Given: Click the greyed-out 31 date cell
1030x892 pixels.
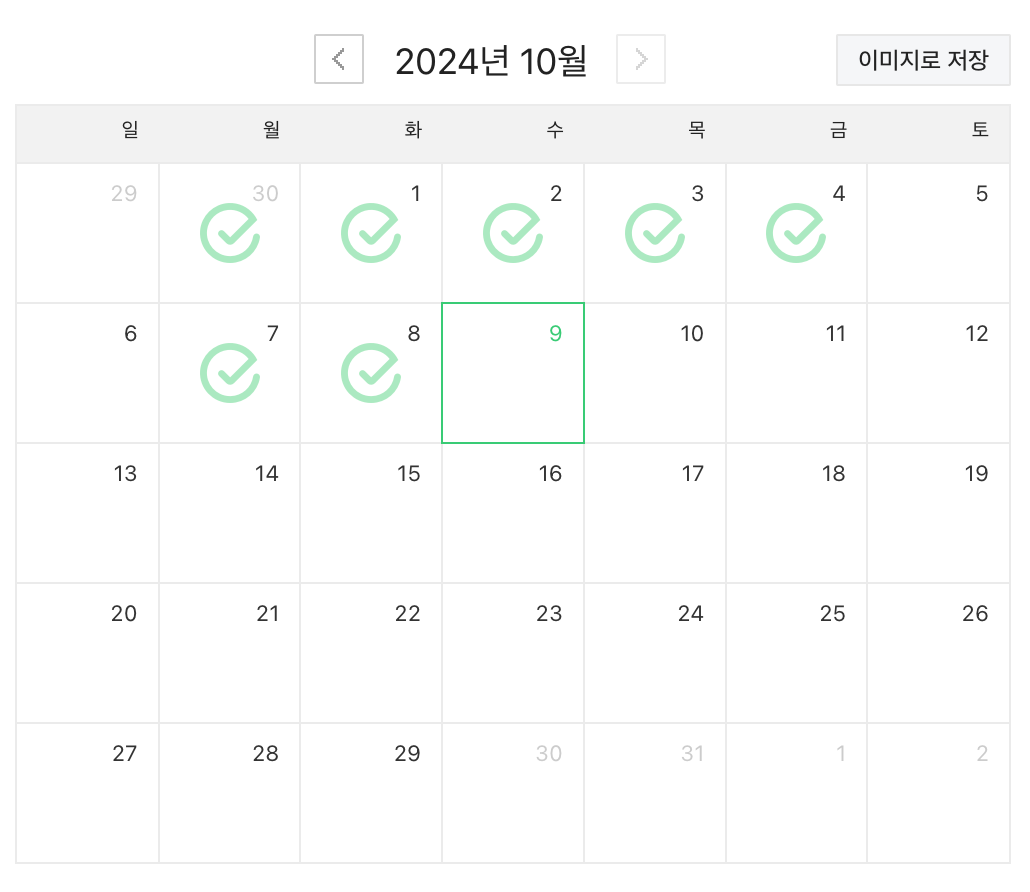Looking at the screenshot, I should [x=655, y=793].
